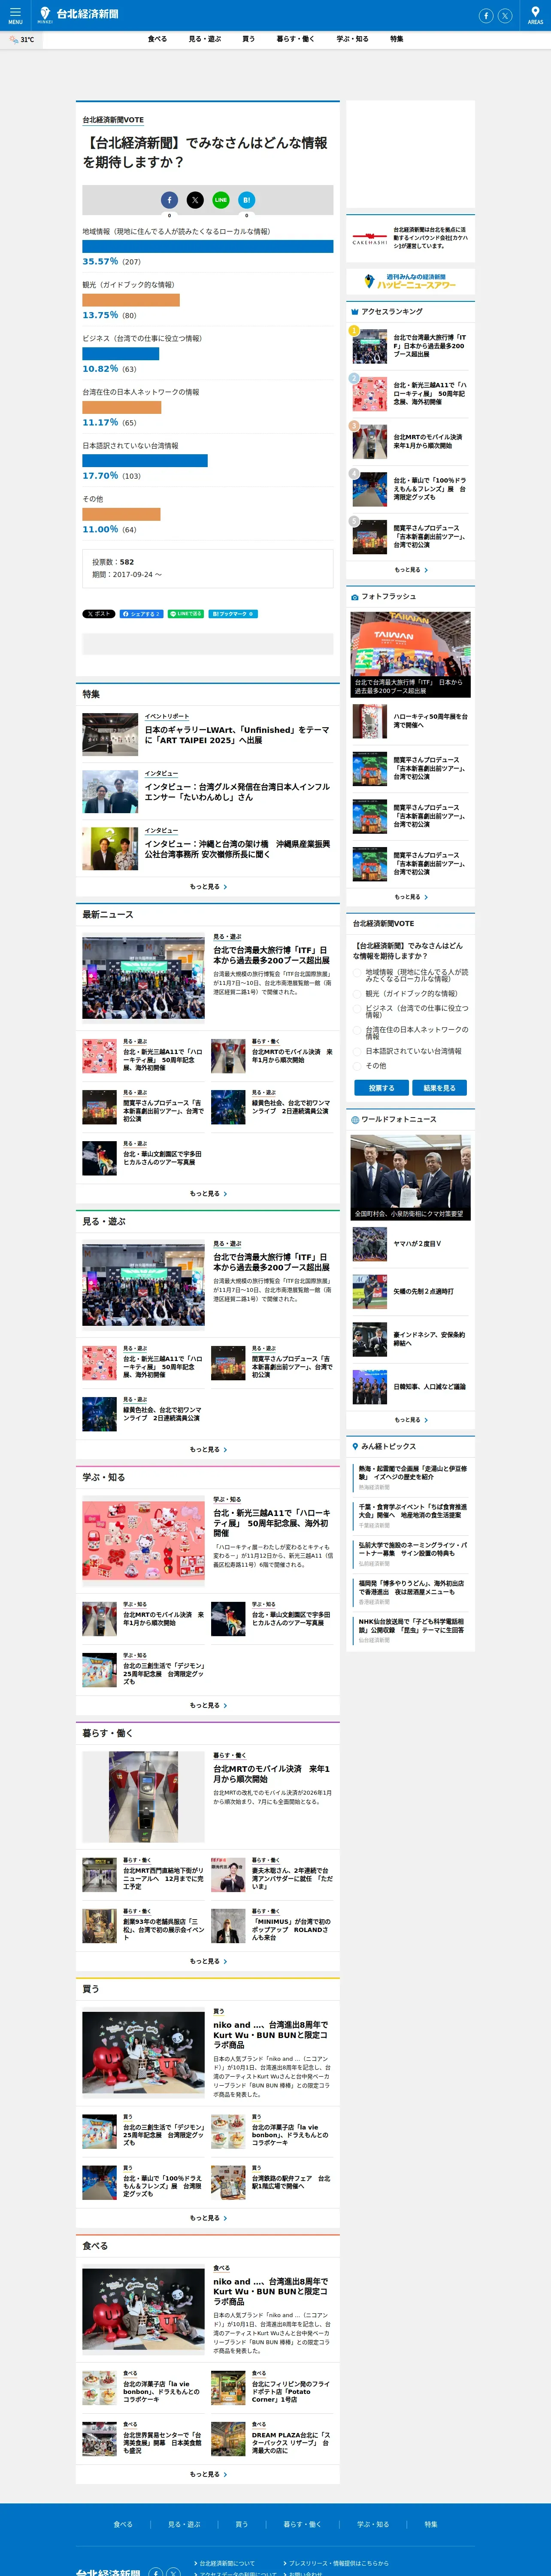Open 食べる in the footer navigation

point(123,2524)
